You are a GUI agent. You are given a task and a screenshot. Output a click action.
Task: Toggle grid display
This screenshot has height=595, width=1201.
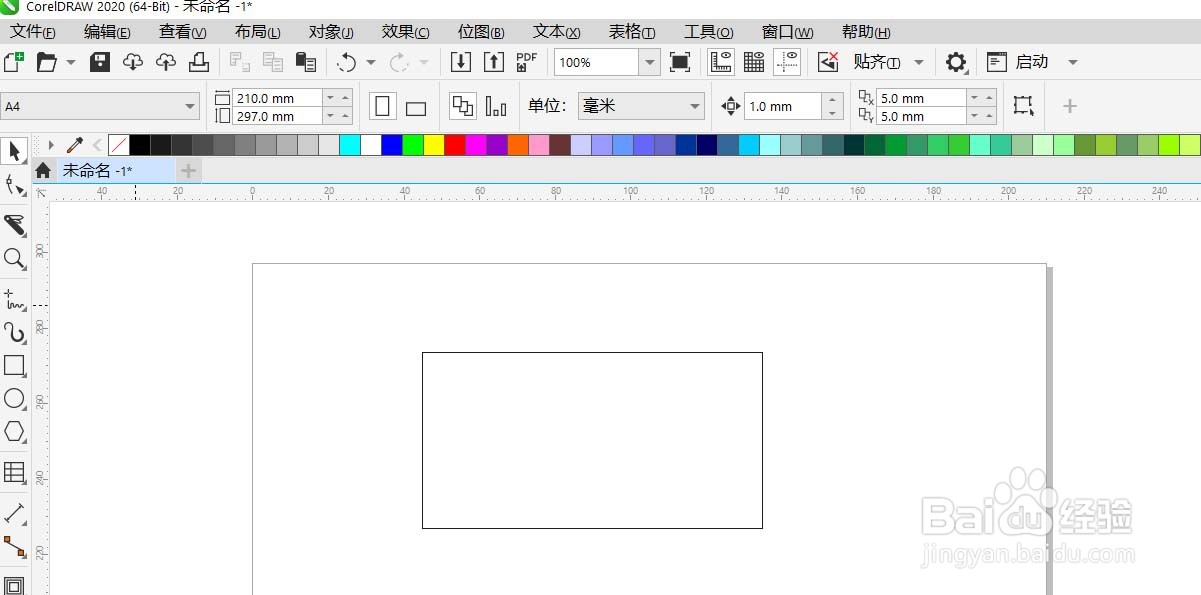(x=754, y=62)
